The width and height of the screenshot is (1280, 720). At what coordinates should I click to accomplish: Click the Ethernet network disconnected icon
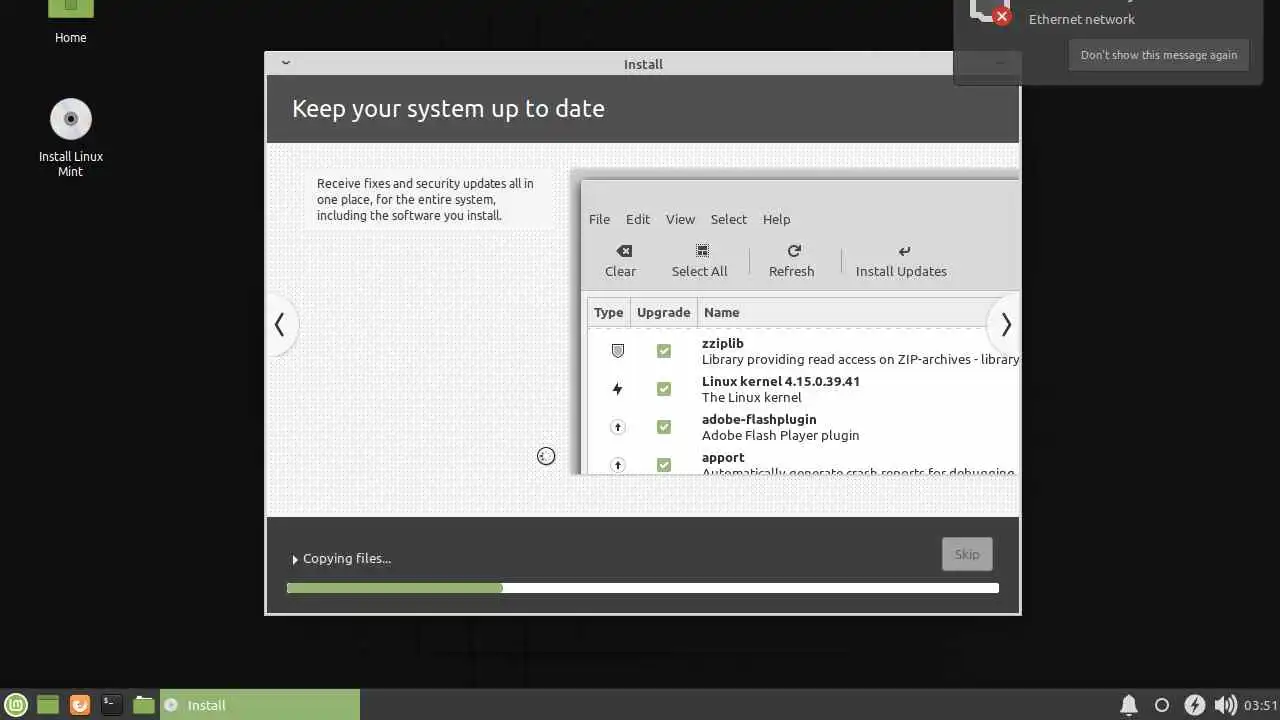coord(991,10)
